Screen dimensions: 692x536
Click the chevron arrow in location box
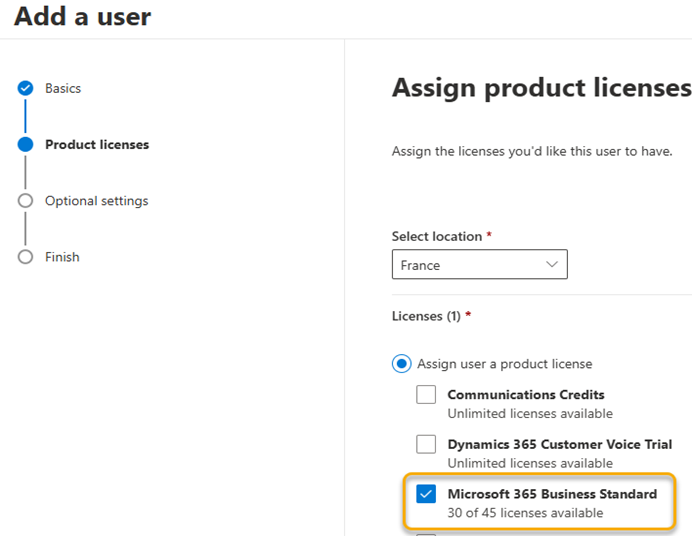coord(552,264)
